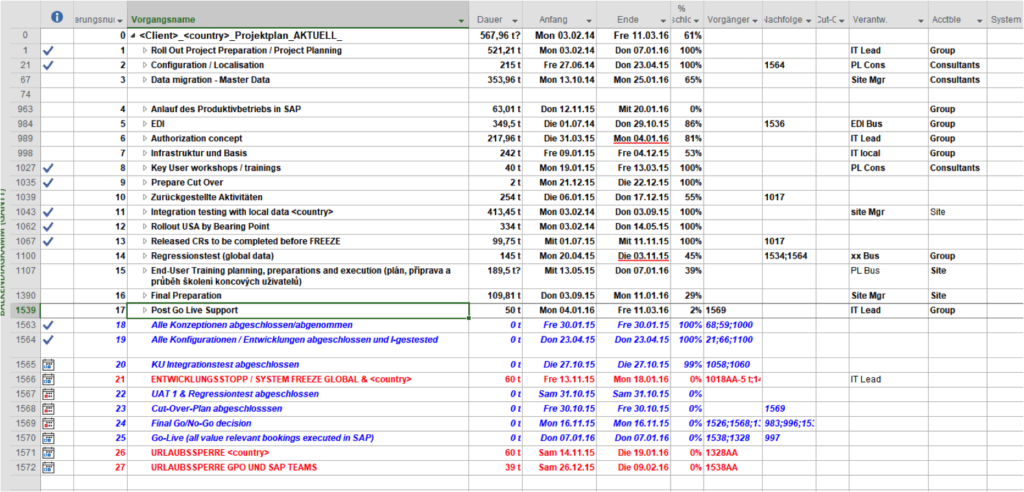Click the checkmark icon in row 1
The image size is (1024, 492).
[47, 50]
